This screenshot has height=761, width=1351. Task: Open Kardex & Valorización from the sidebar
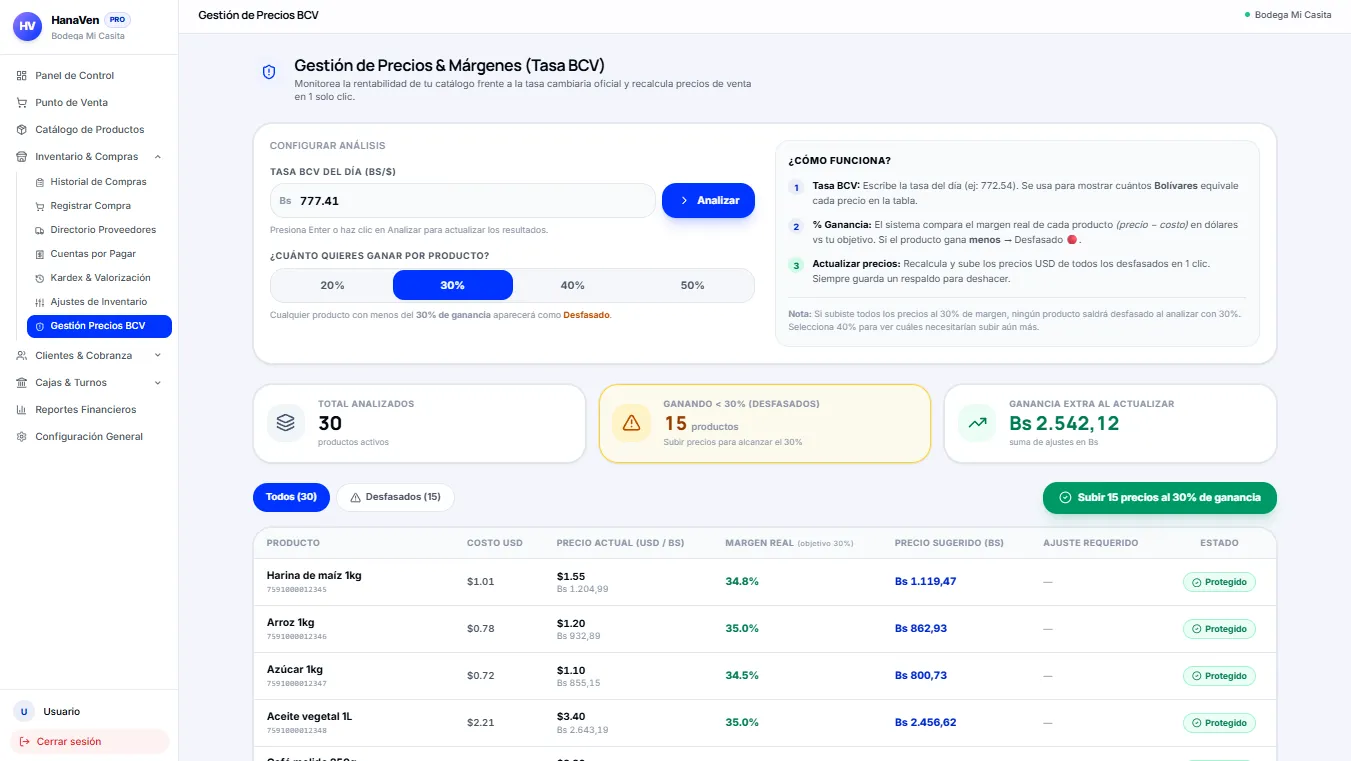(99, 278)
